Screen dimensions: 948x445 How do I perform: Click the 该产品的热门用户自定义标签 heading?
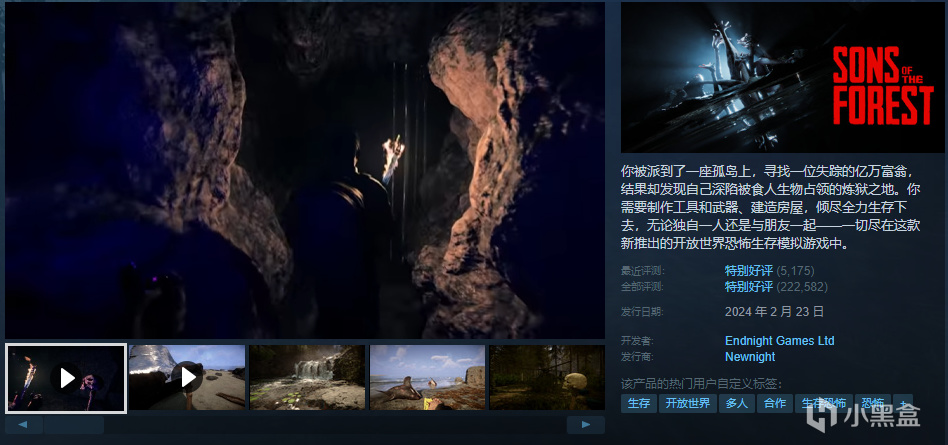(701, 385)
